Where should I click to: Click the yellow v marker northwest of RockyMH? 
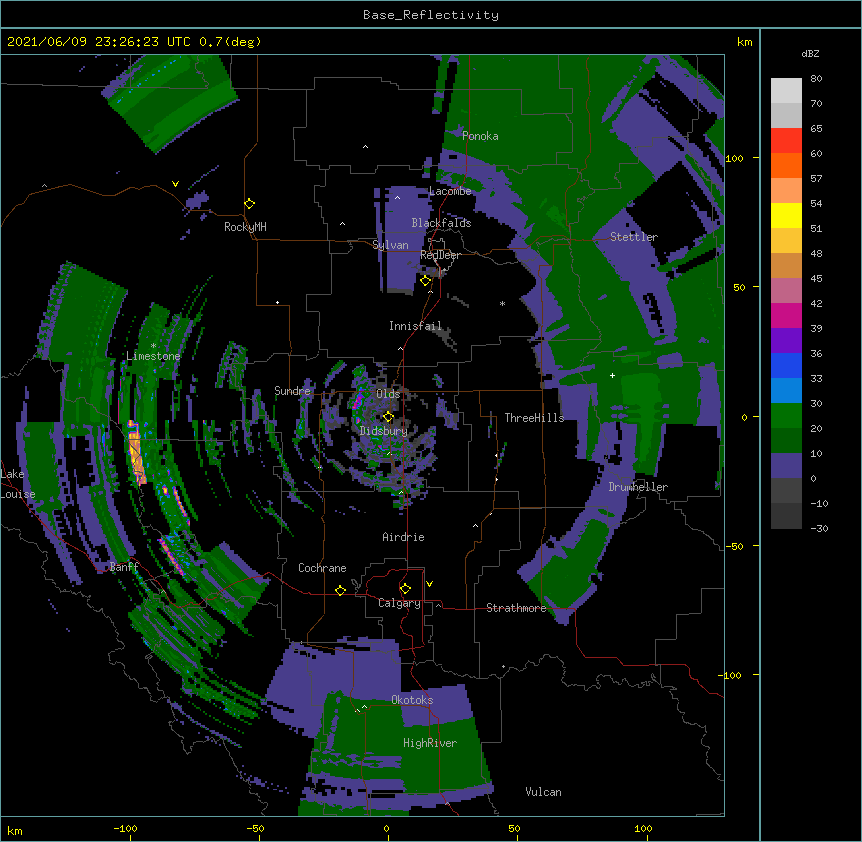175,184
